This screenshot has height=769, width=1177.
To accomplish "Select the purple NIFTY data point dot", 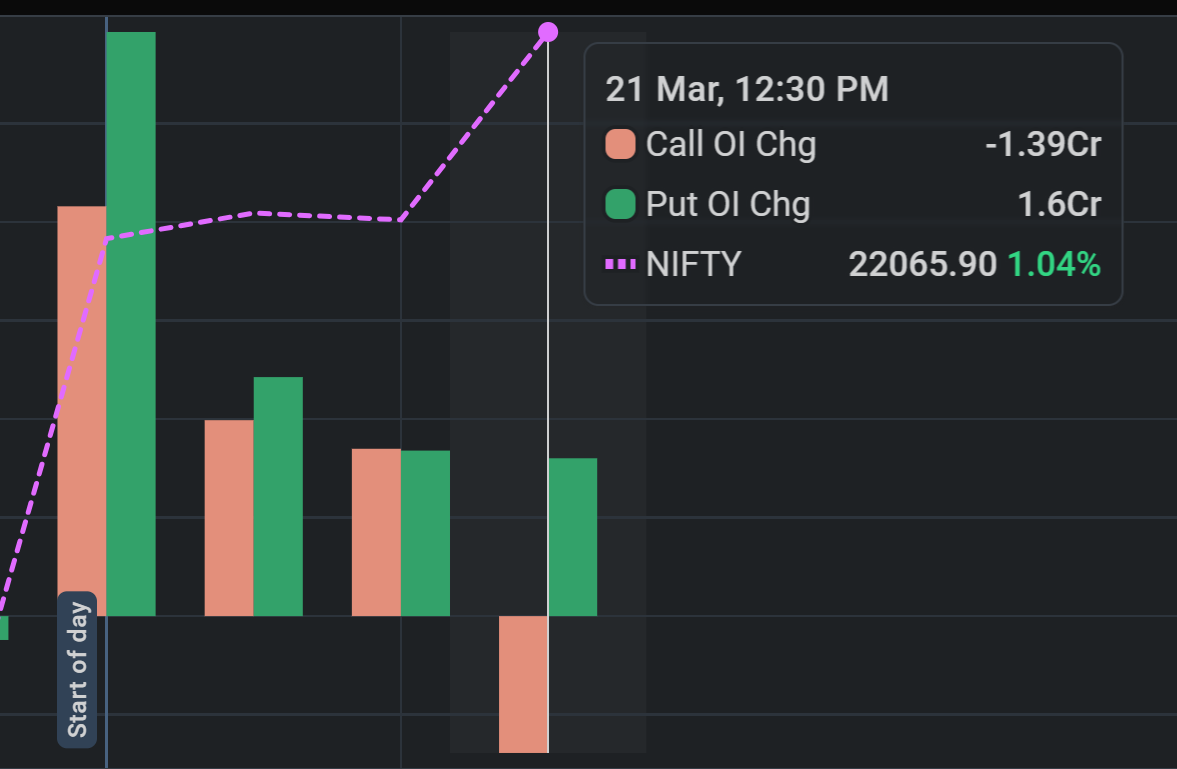I will [548, 32].
